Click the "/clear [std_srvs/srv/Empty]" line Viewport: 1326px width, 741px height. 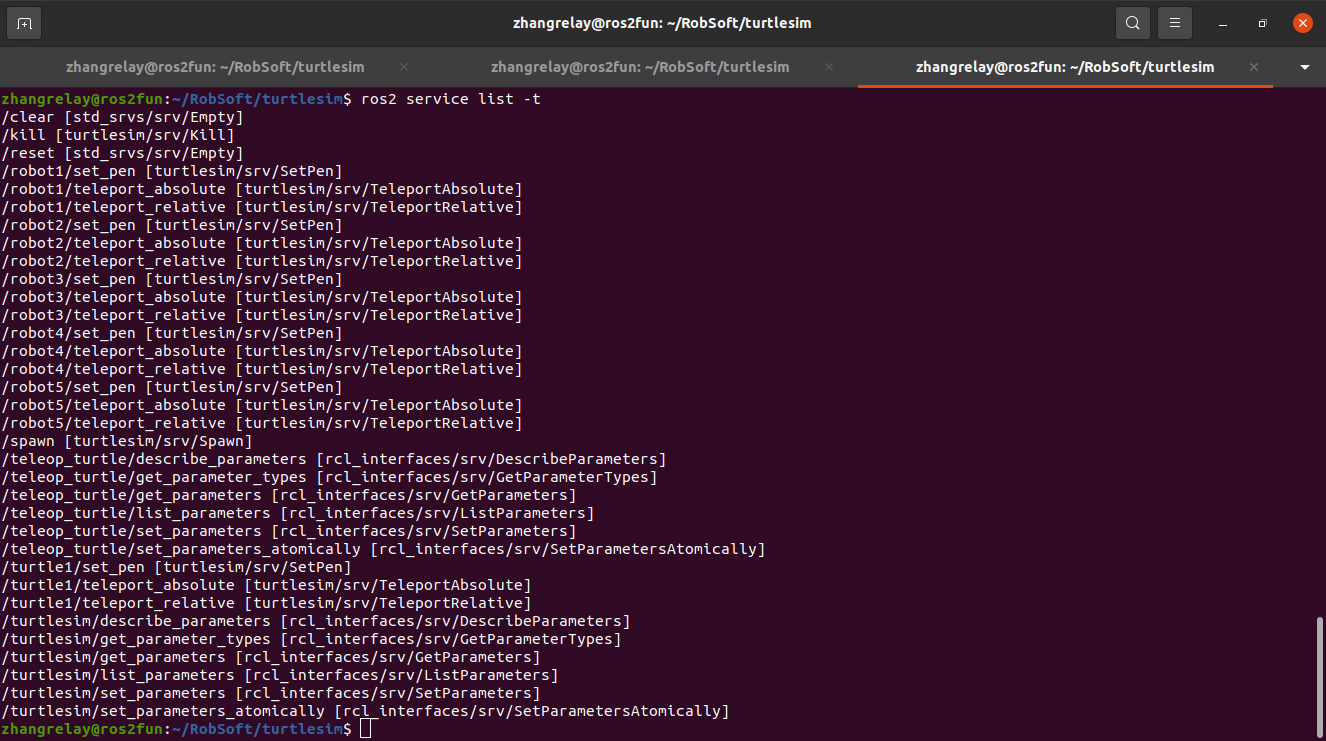pyautogui.click(x=122, y=117)
